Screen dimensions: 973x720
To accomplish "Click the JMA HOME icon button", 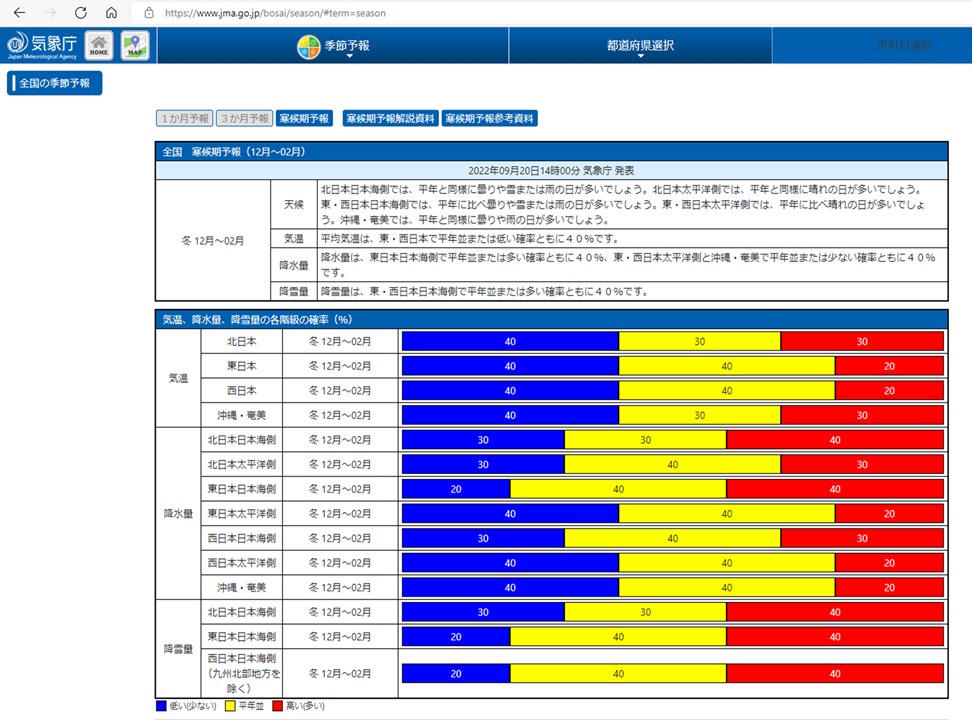I will pyautogui.click(x=99, y=46).
